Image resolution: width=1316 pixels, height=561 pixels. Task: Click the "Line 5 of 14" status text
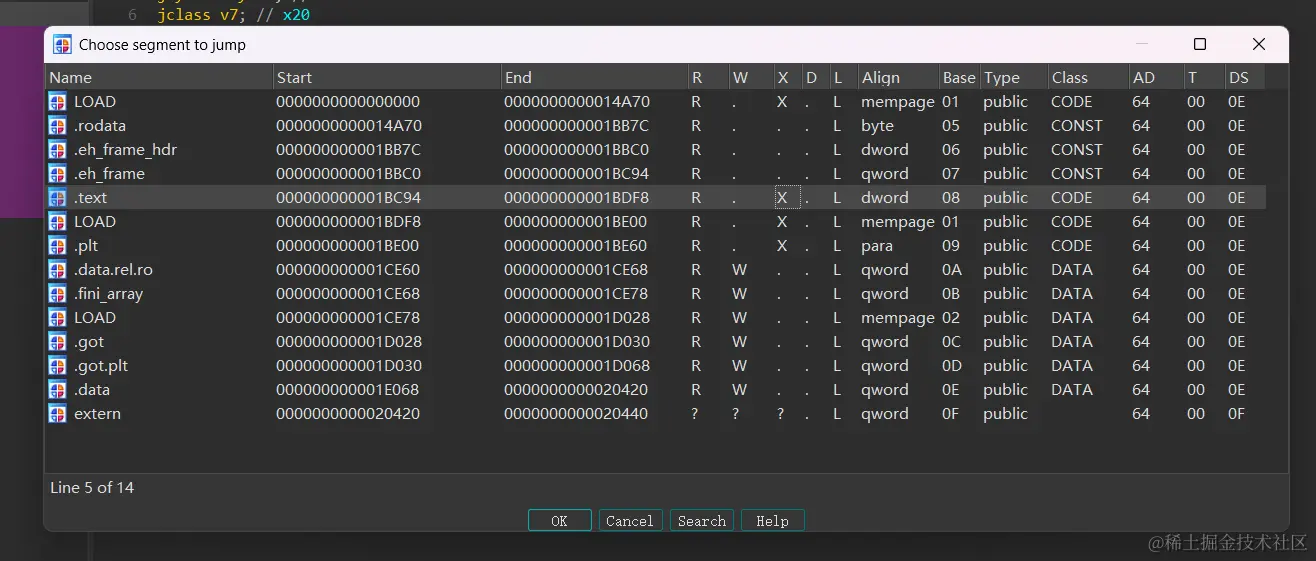[92, 488]
